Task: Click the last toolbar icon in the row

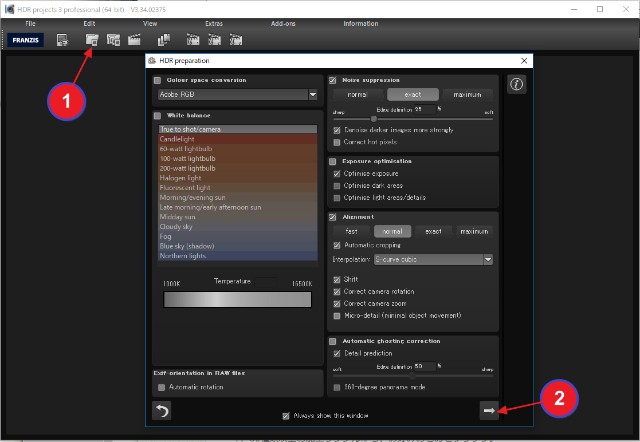Action: 237,41
